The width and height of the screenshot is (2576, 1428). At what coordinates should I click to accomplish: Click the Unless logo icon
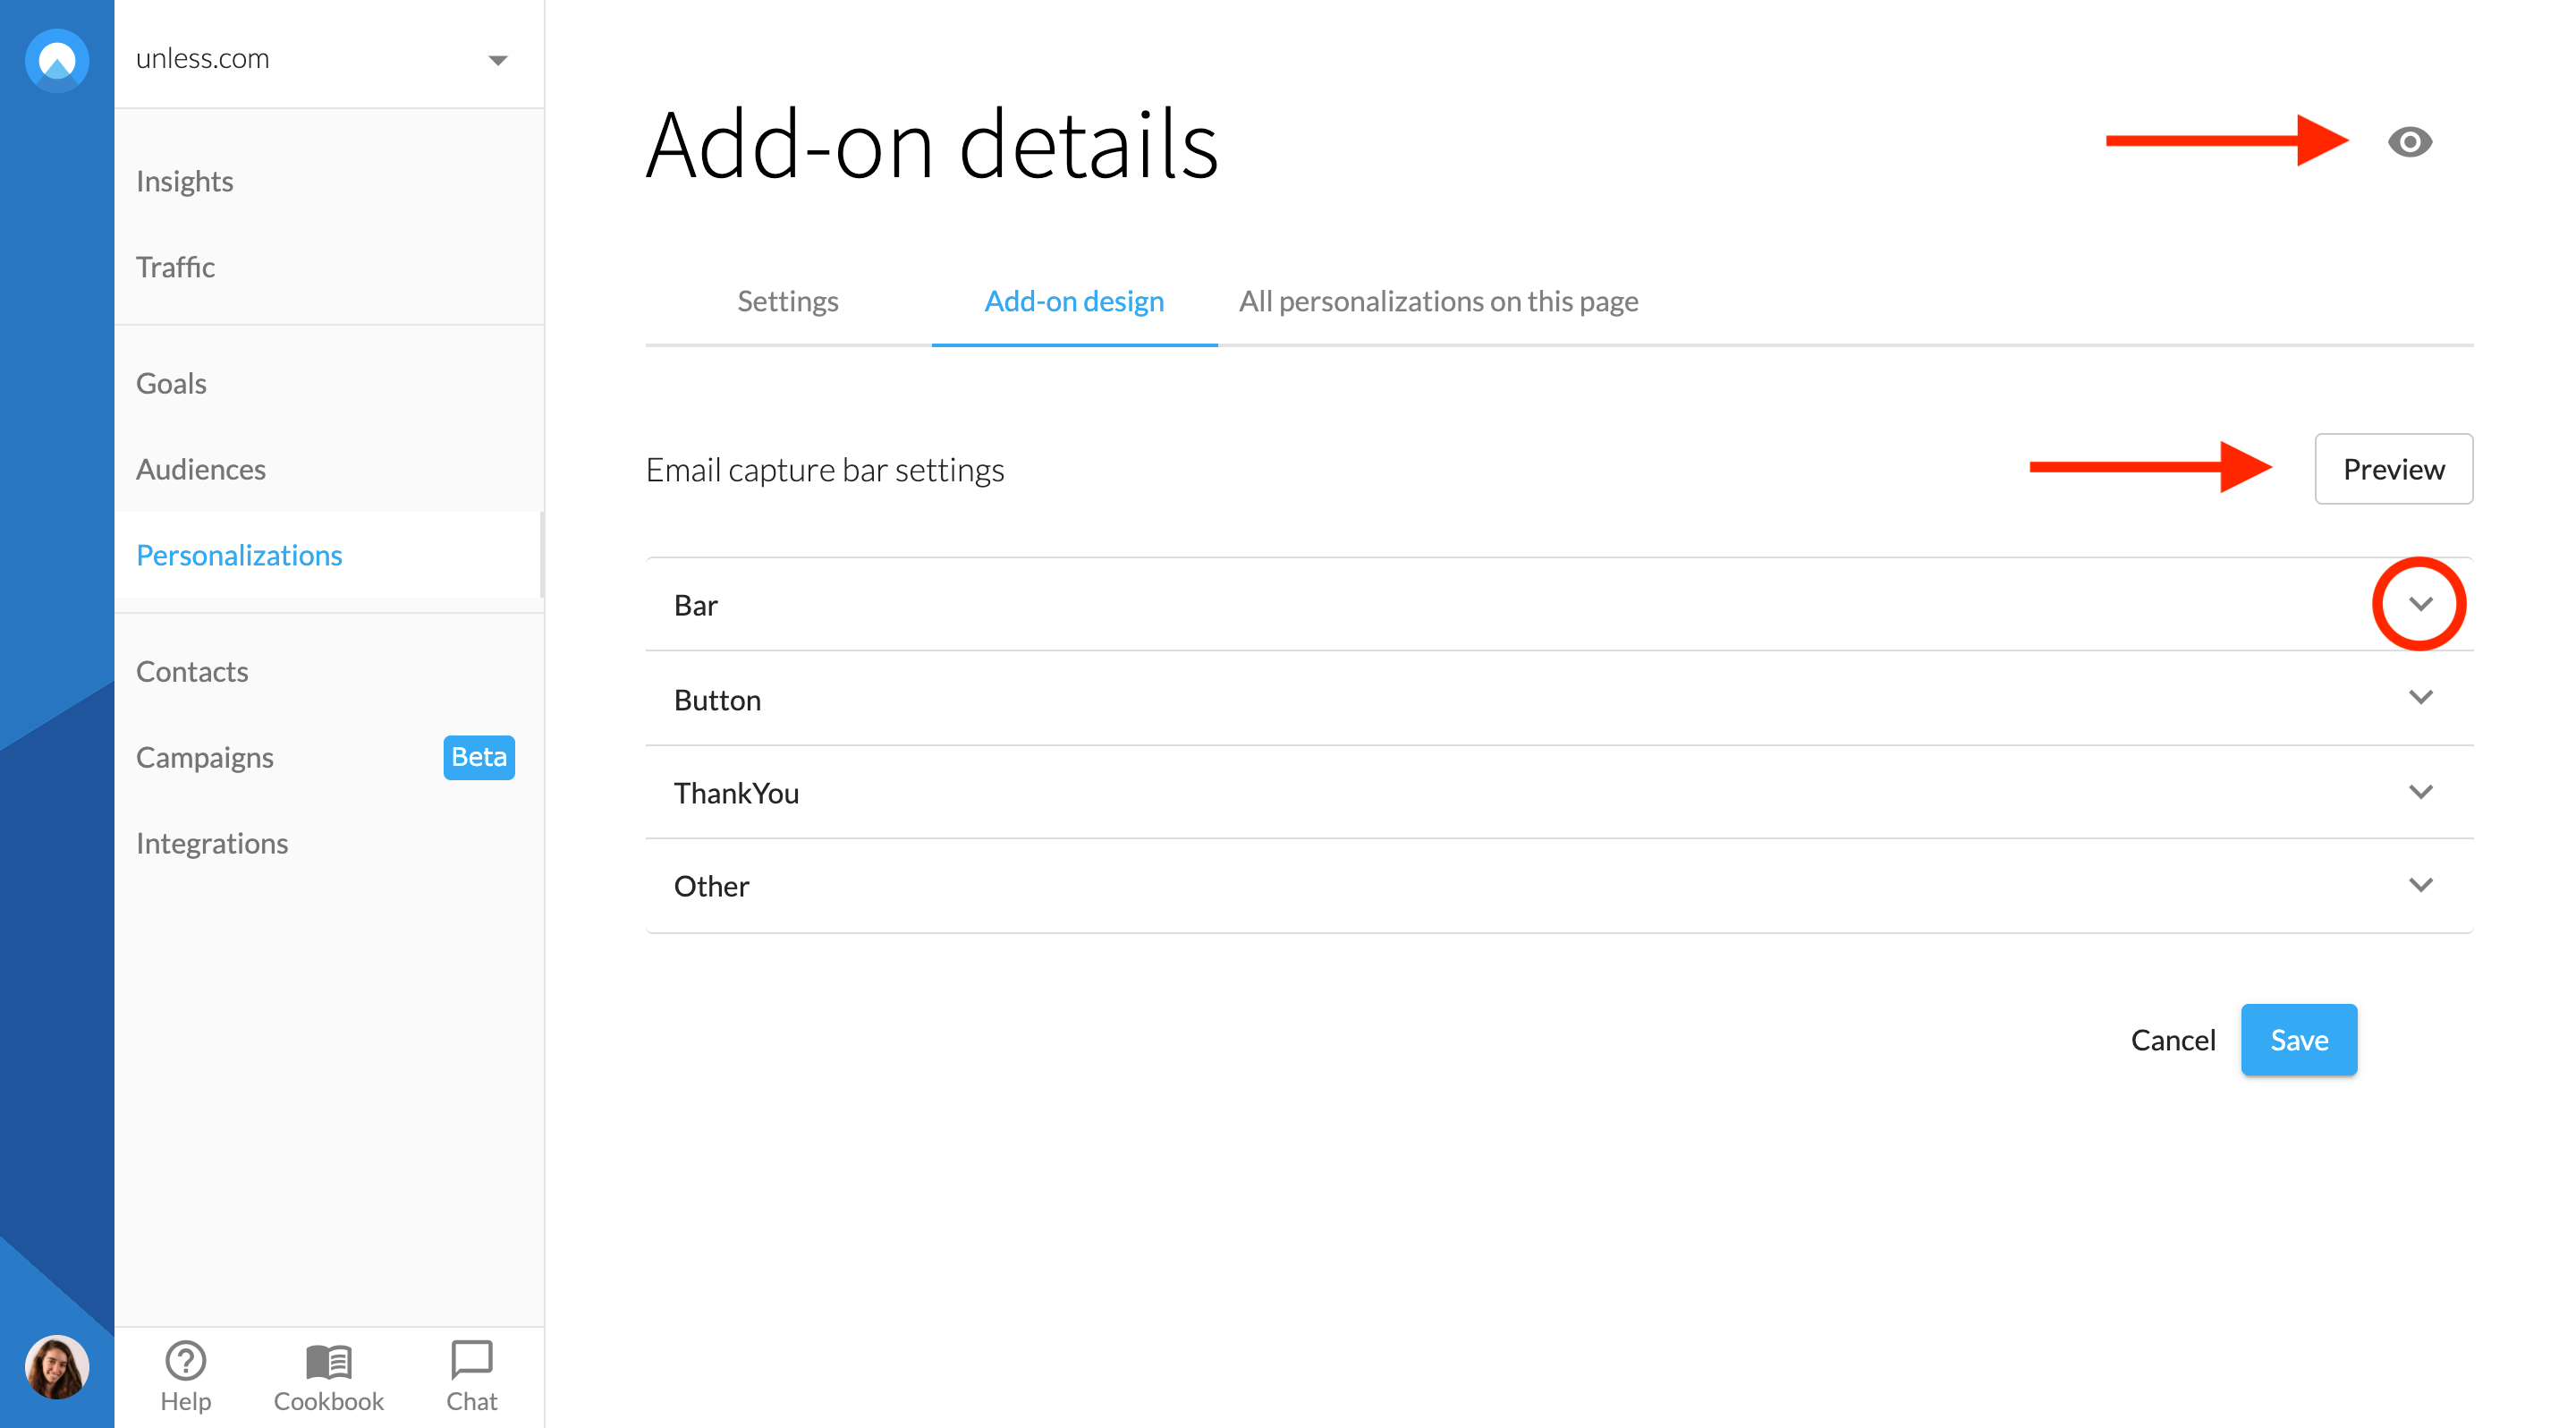57,61
